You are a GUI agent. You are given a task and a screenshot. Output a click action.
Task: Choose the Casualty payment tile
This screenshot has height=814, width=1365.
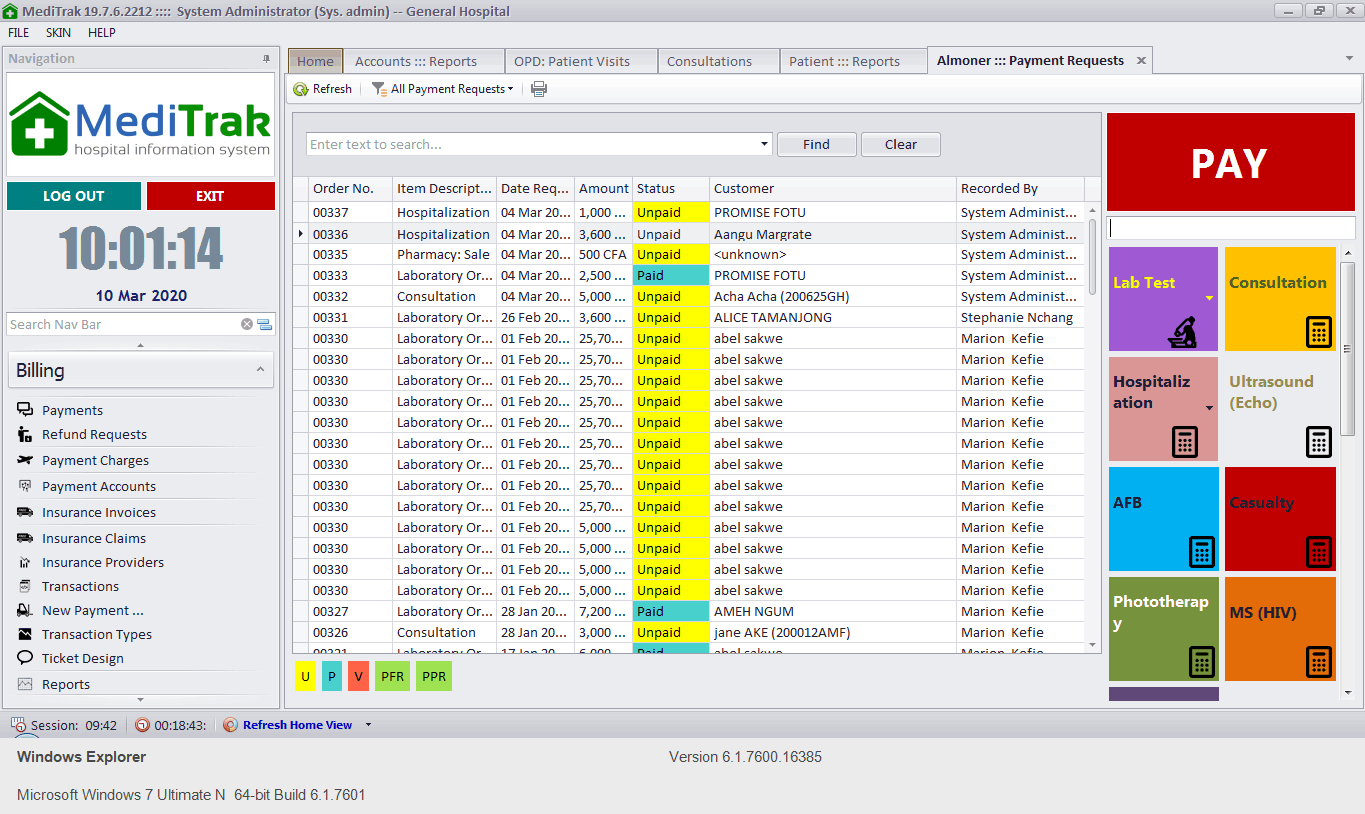click(x=1280, y=519)
